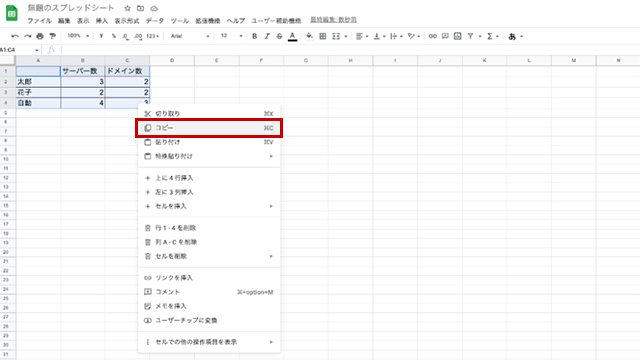640x360 pixels.
Task: Increase decimal places with .00 icon
Action: [138, 36]
